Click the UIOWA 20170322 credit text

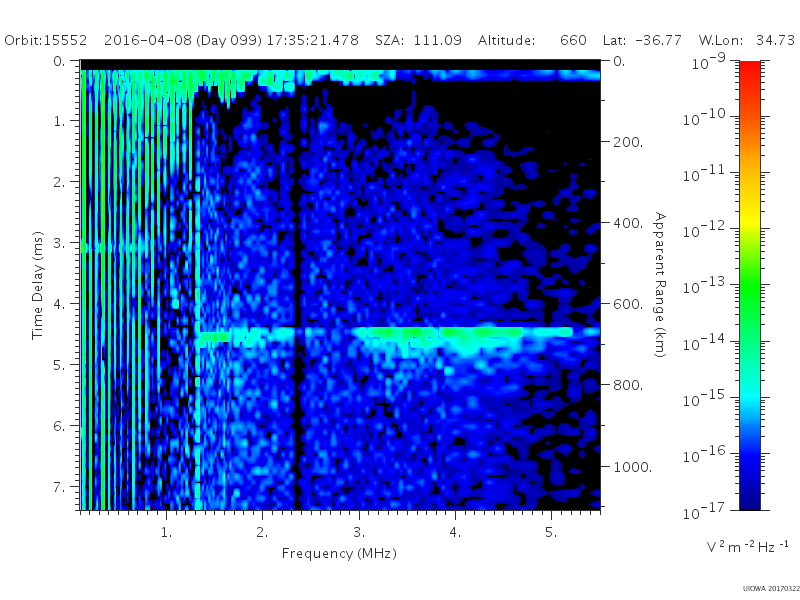tap(771, 589)
